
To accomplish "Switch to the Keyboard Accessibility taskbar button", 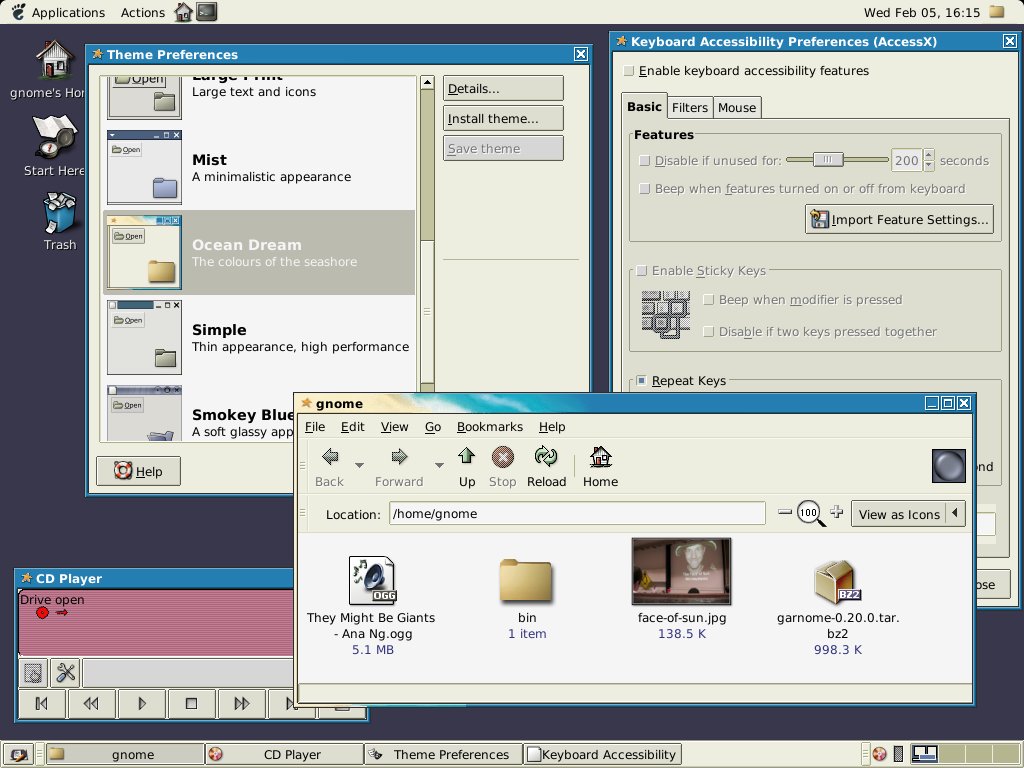I will click(603, 754).
